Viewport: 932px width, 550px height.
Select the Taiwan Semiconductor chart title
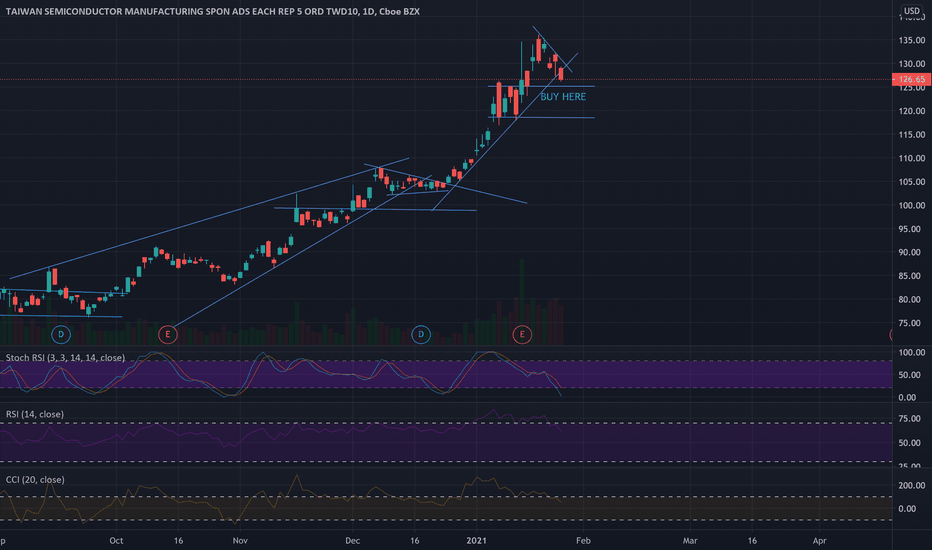coord(213,11)
